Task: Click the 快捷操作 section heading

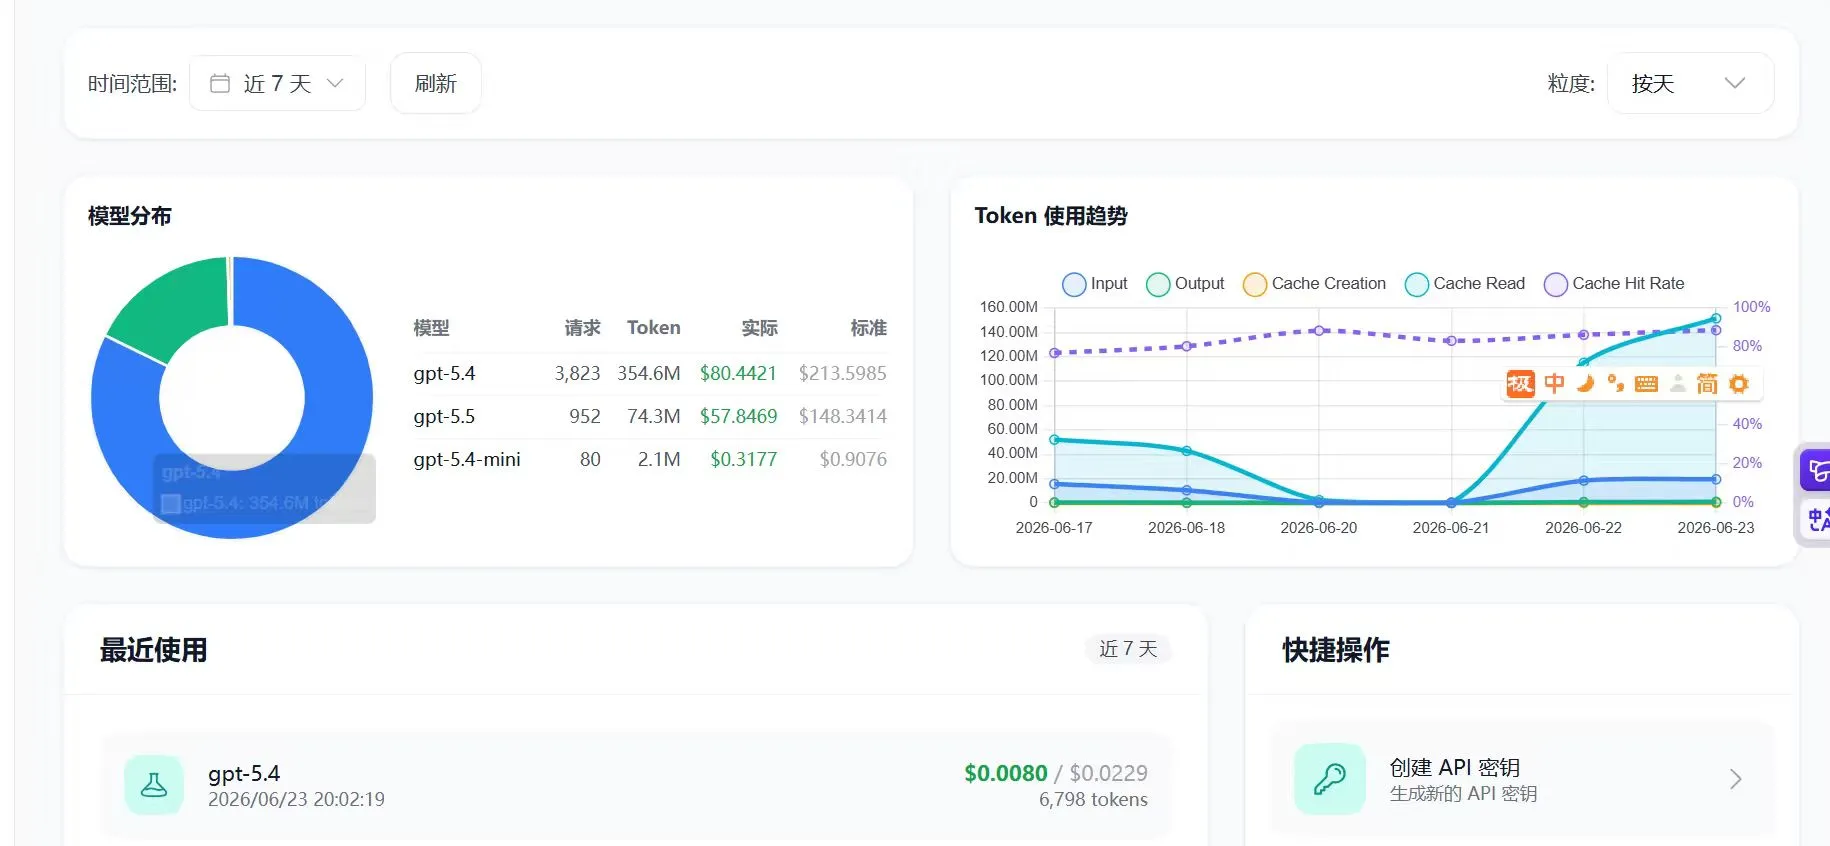Action: [1336, 650]
